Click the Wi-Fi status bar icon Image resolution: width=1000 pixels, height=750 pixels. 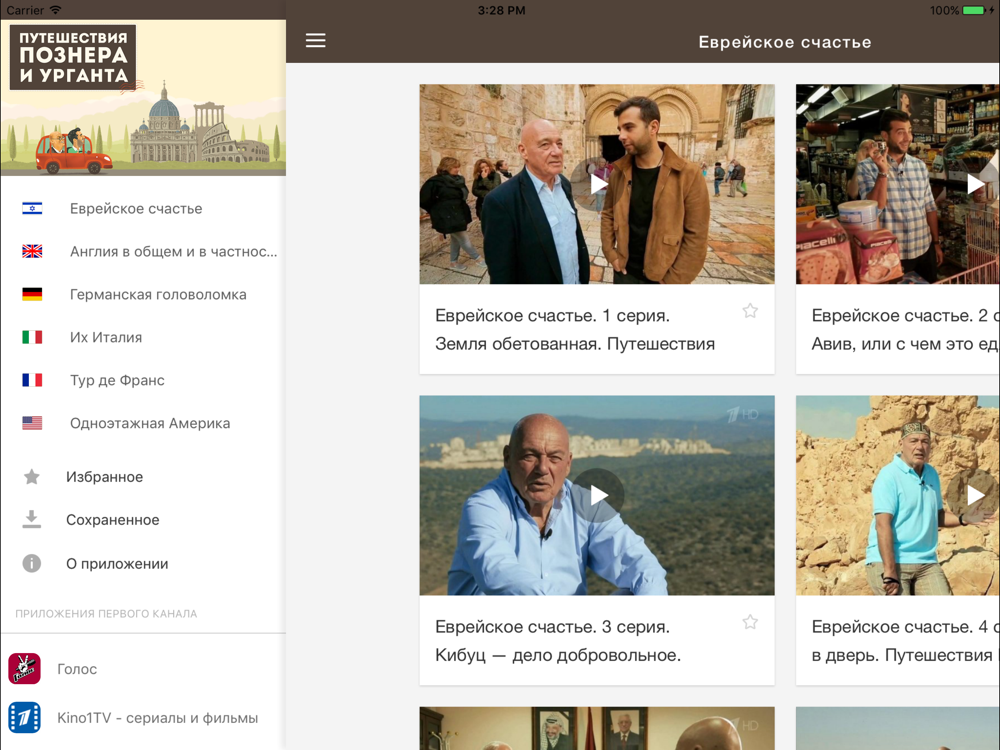[55, 10]
